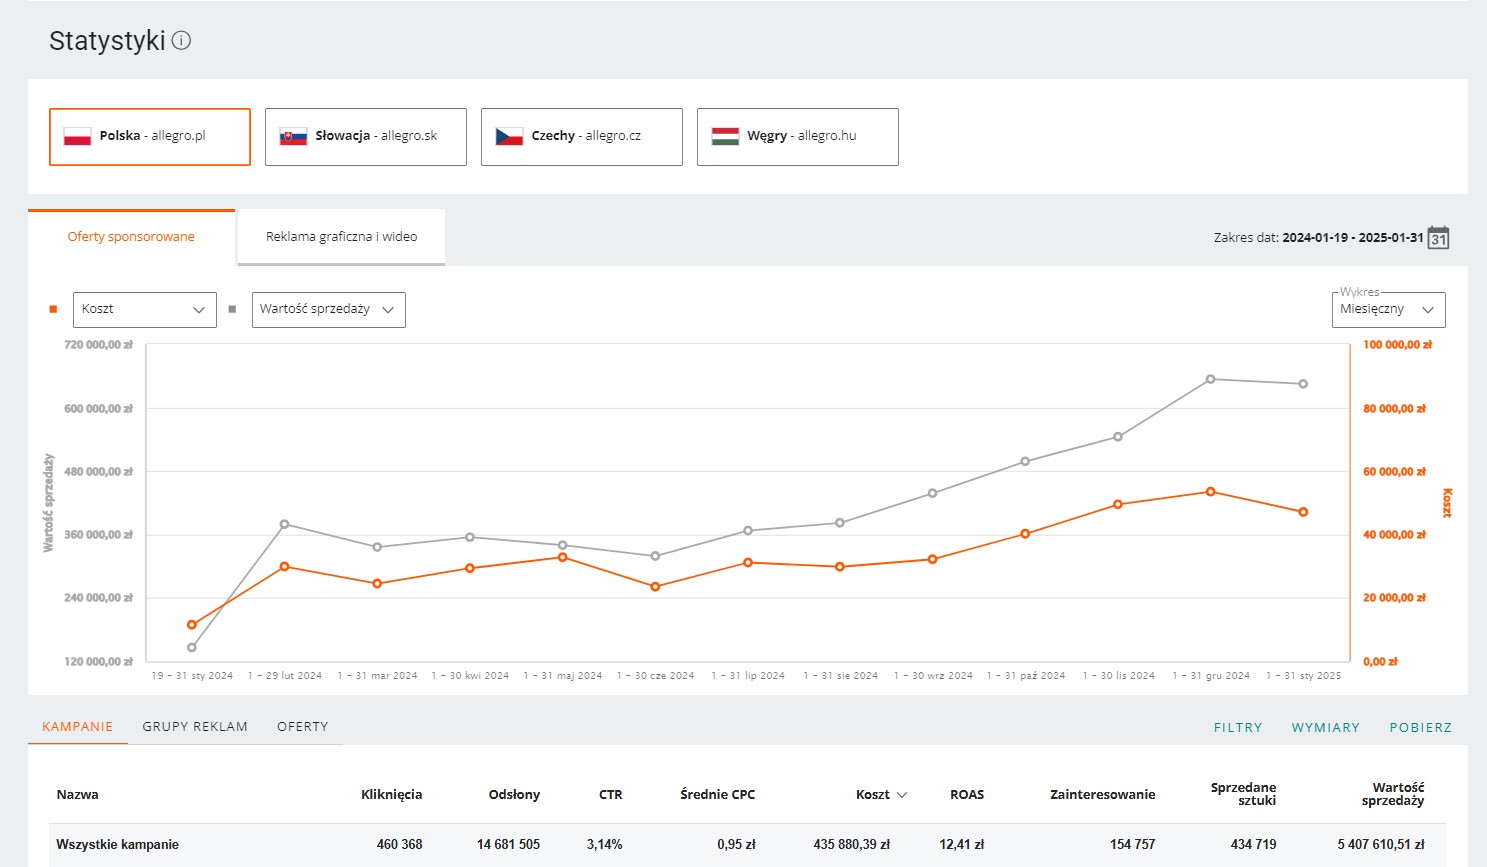Open the FILTRY link
Image resolution: width=1487 pixels, height=867 pixels.
[x=1238, y=728]
